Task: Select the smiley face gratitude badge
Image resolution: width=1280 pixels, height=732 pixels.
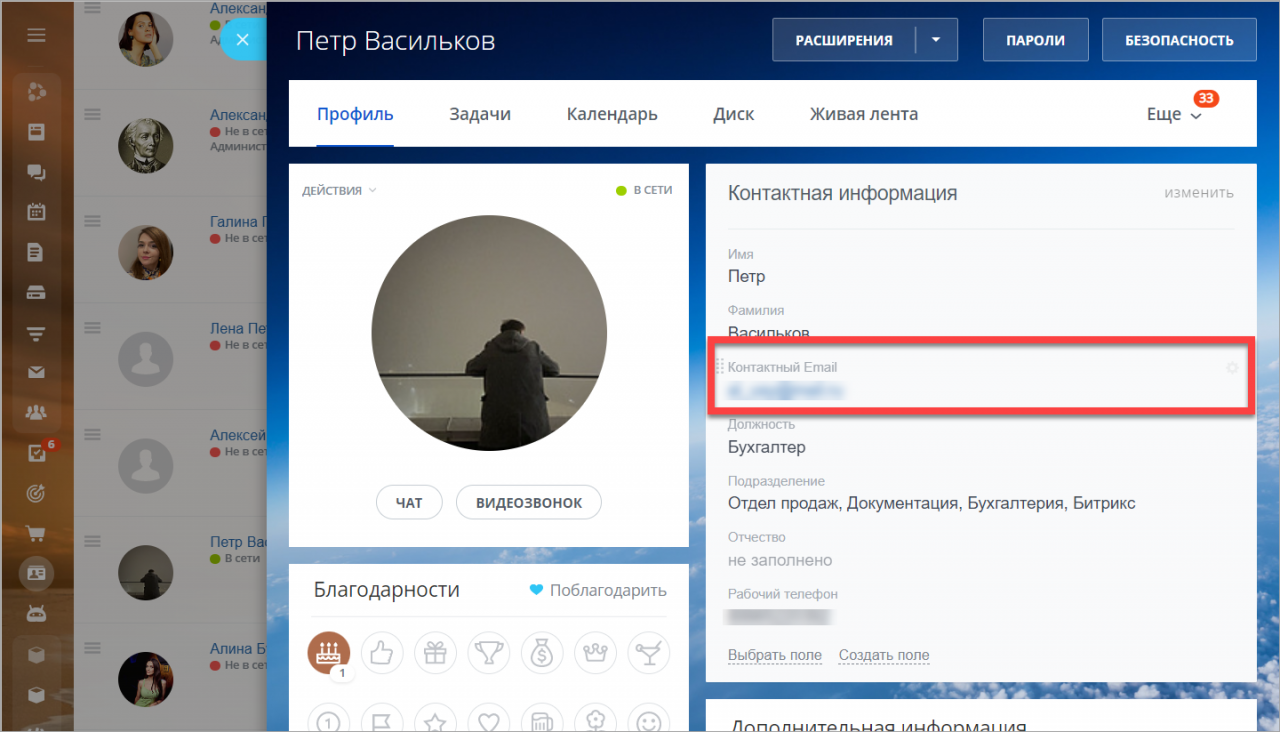Action: click(x=649, y=719)
